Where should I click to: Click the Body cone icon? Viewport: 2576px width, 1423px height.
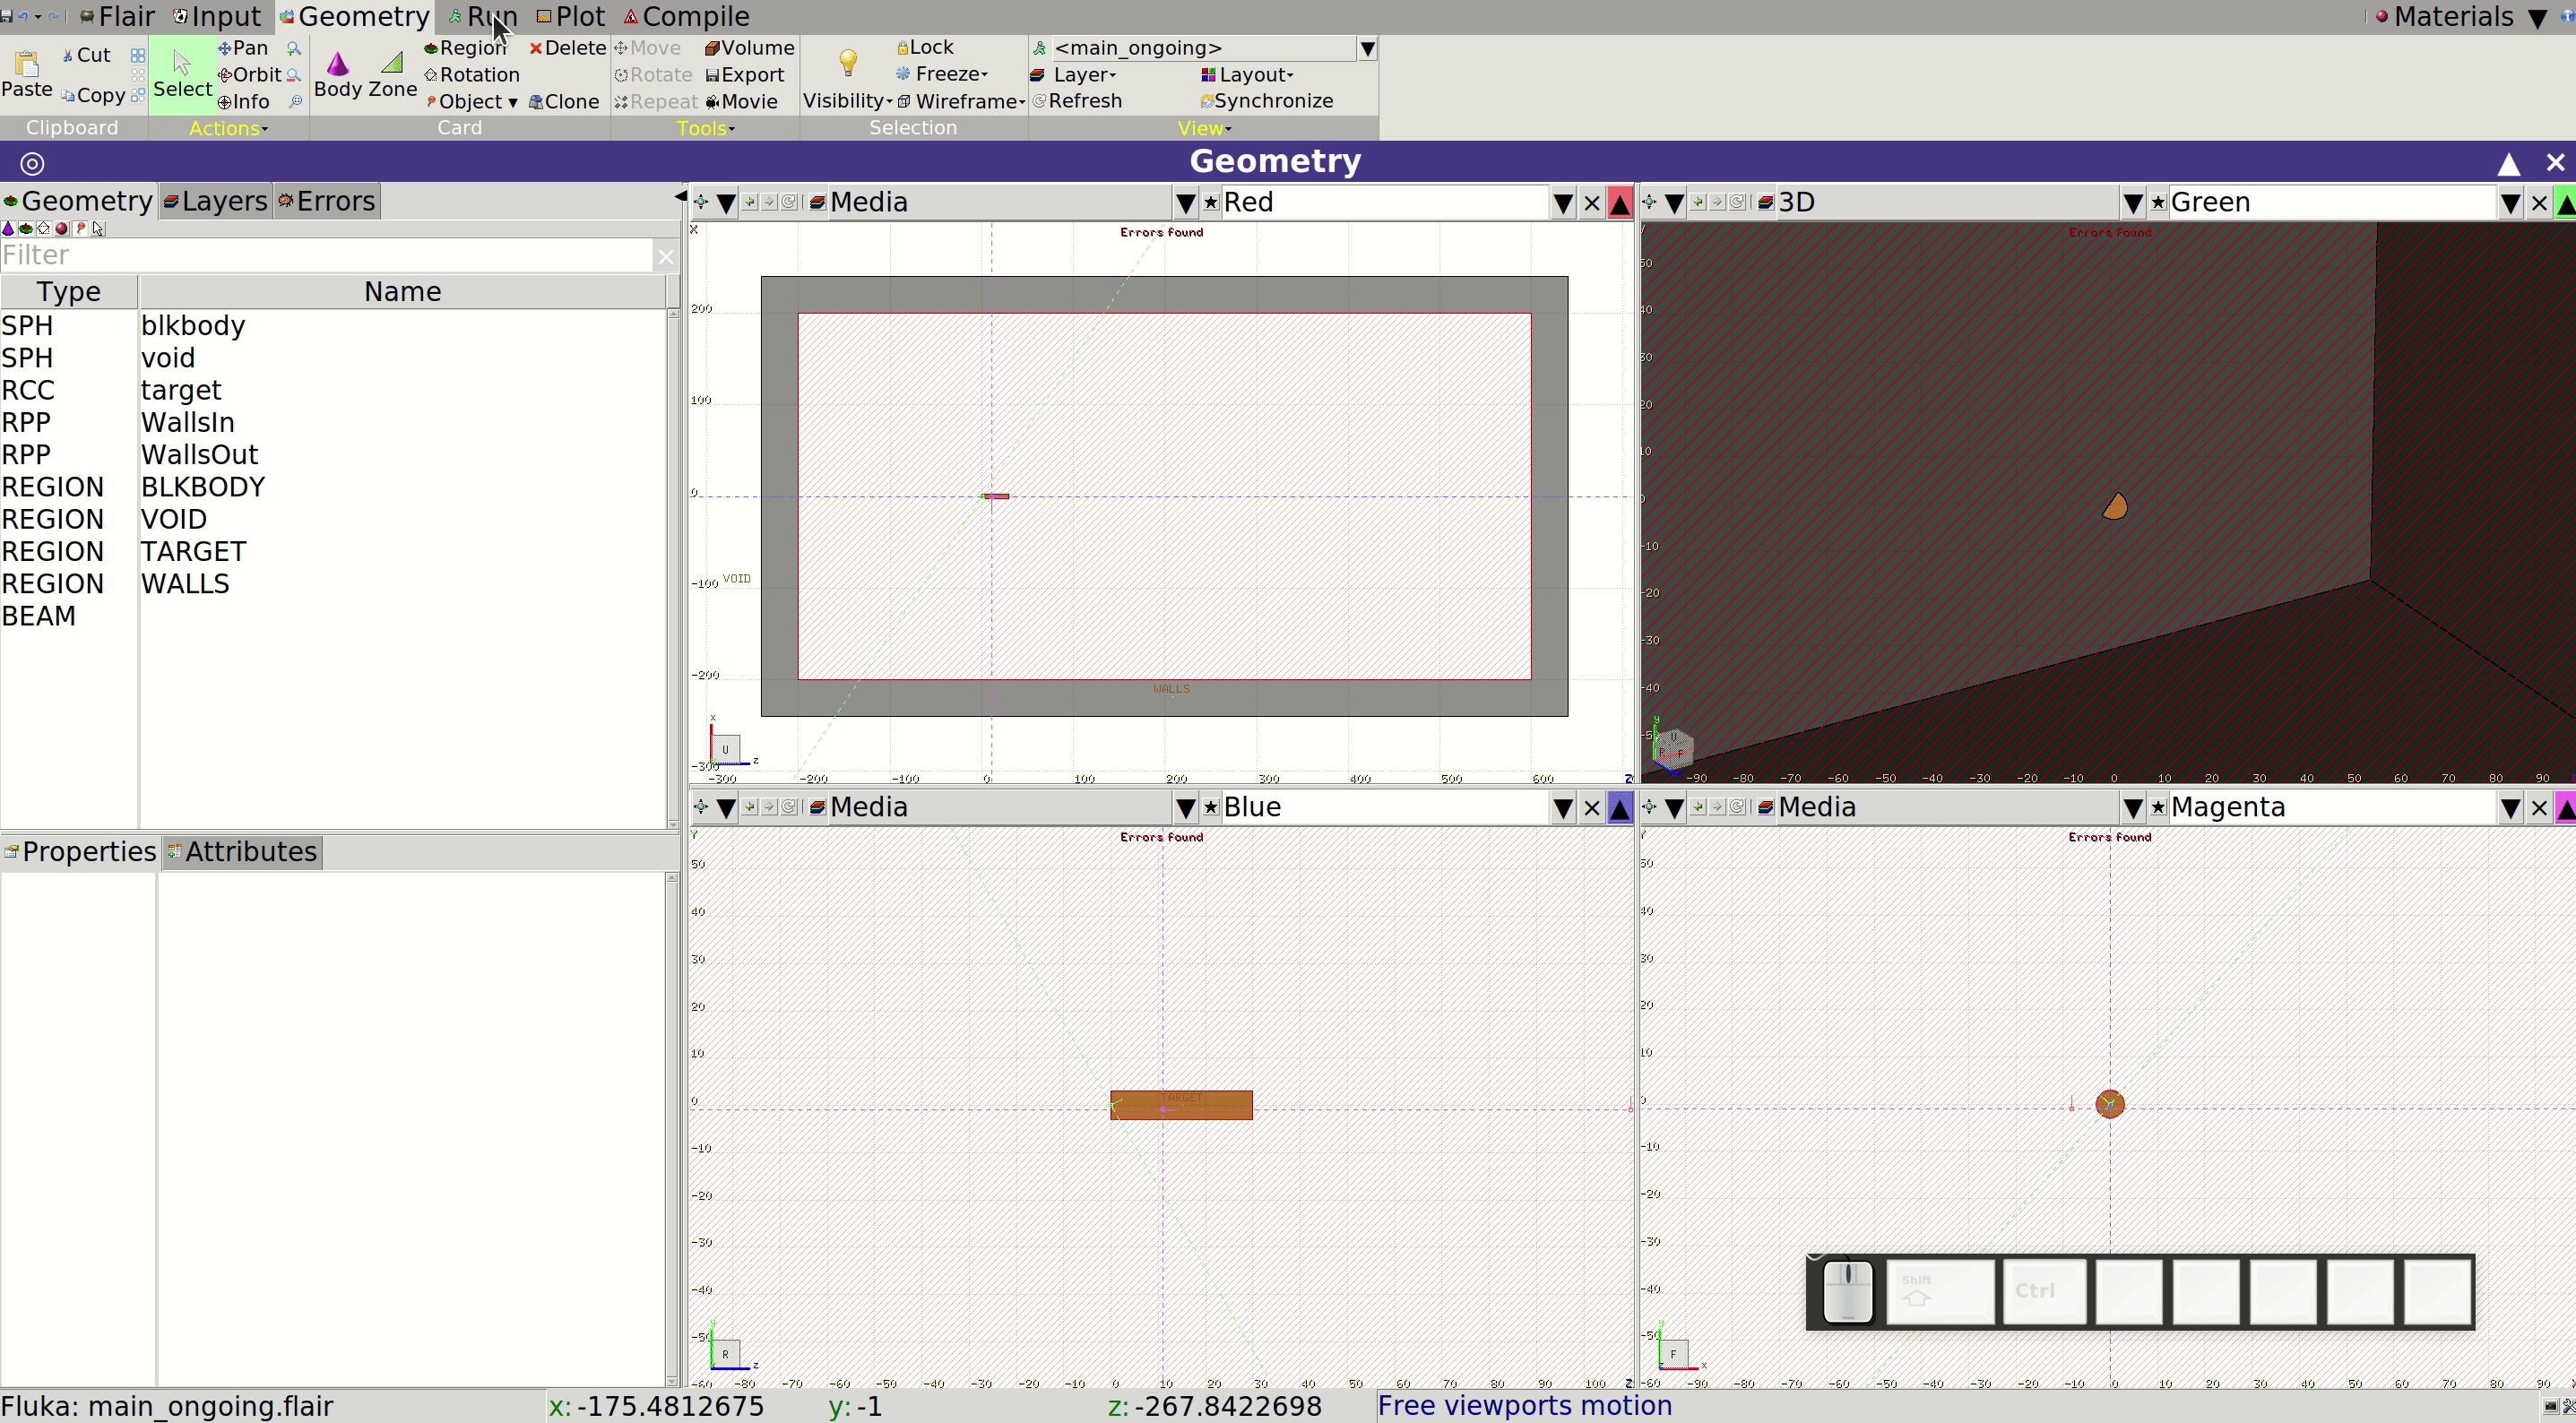pyautogui.click(x=338, y=64)
